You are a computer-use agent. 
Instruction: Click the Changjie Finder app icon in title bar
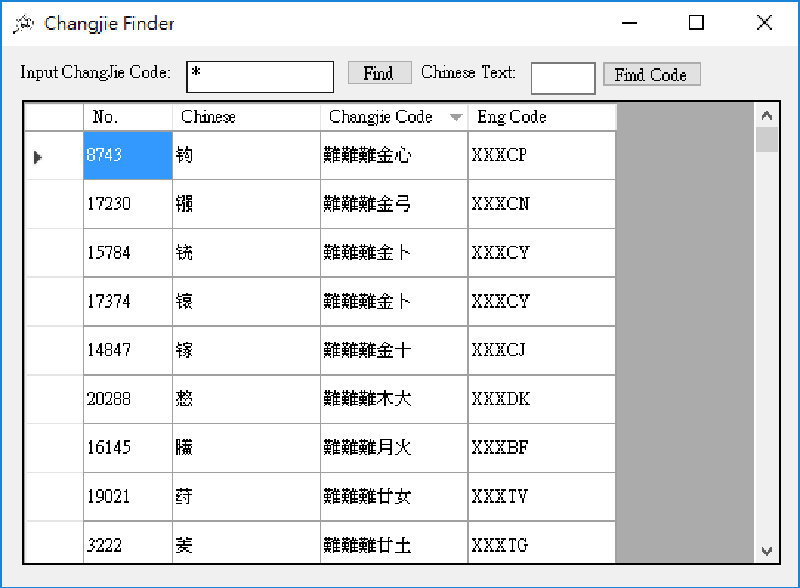pos(23,24)
